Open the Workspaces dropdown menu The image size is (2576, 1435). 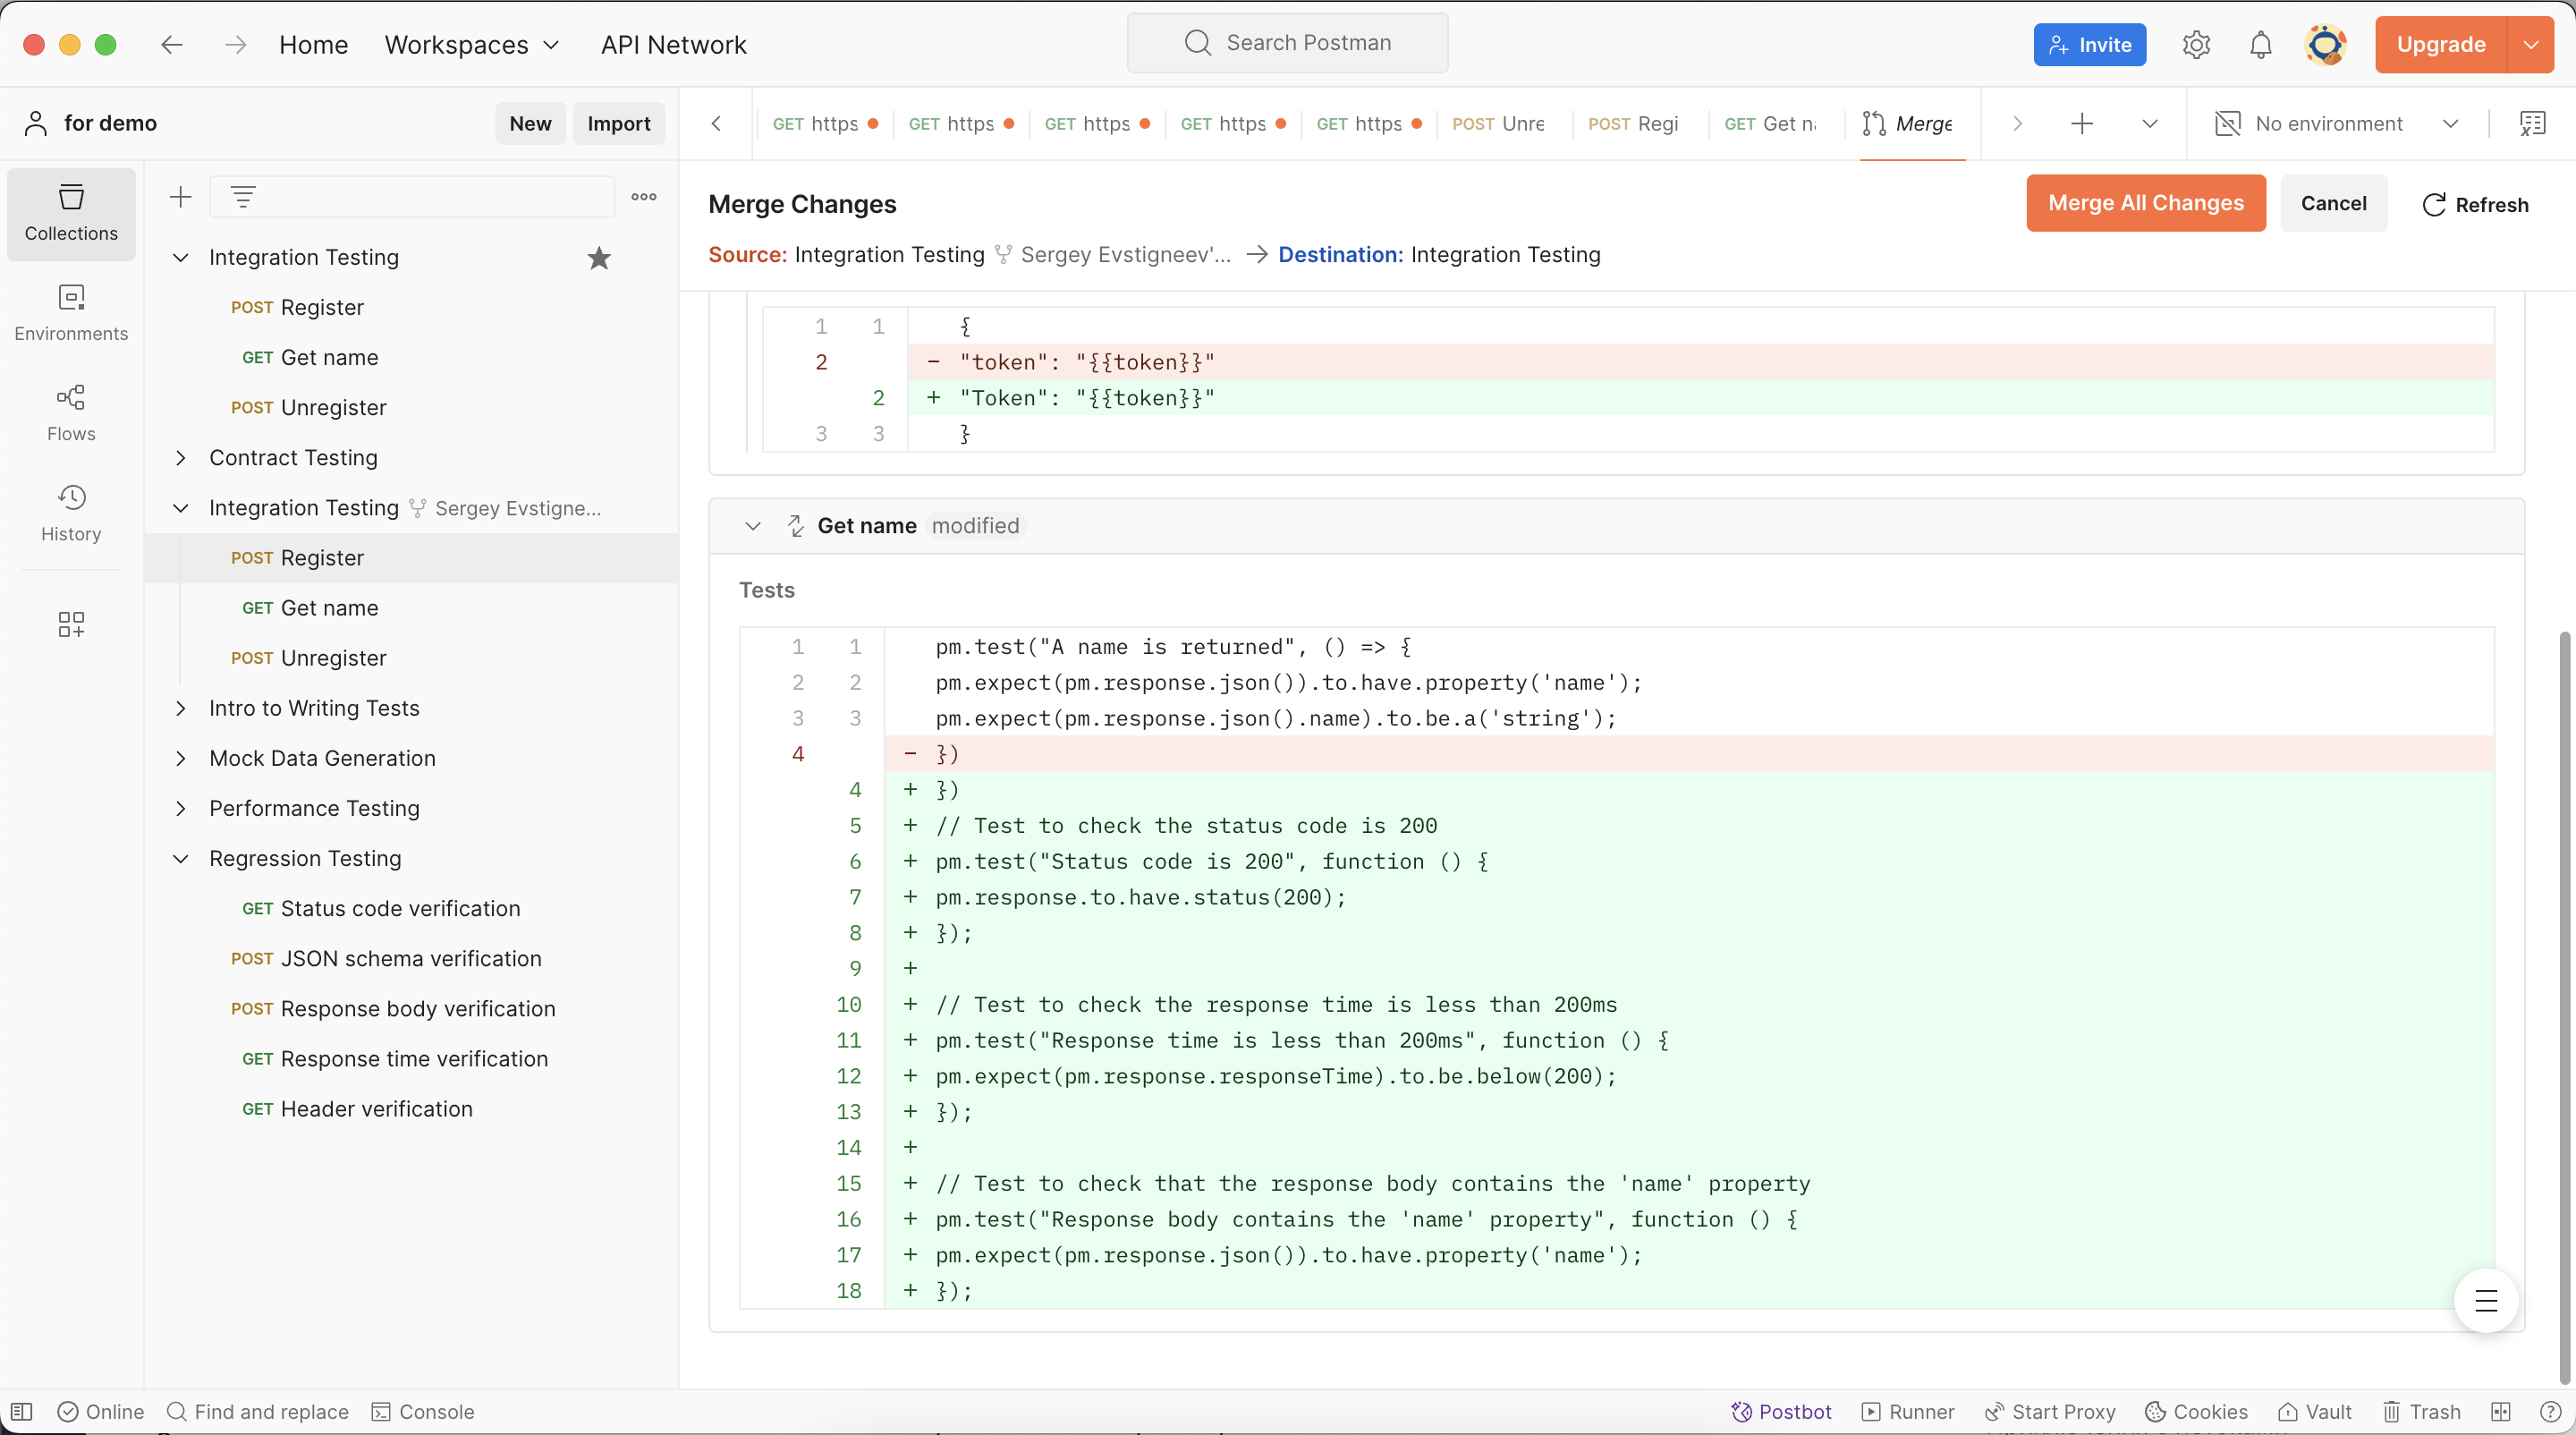tap(472, 44)
